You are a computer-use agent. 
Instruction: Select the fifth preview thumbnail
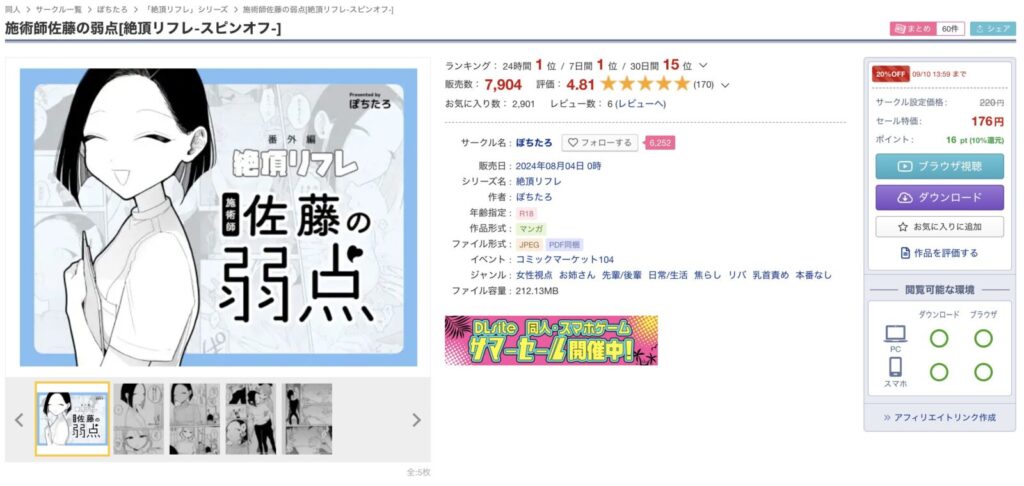(x=308, y=419)
